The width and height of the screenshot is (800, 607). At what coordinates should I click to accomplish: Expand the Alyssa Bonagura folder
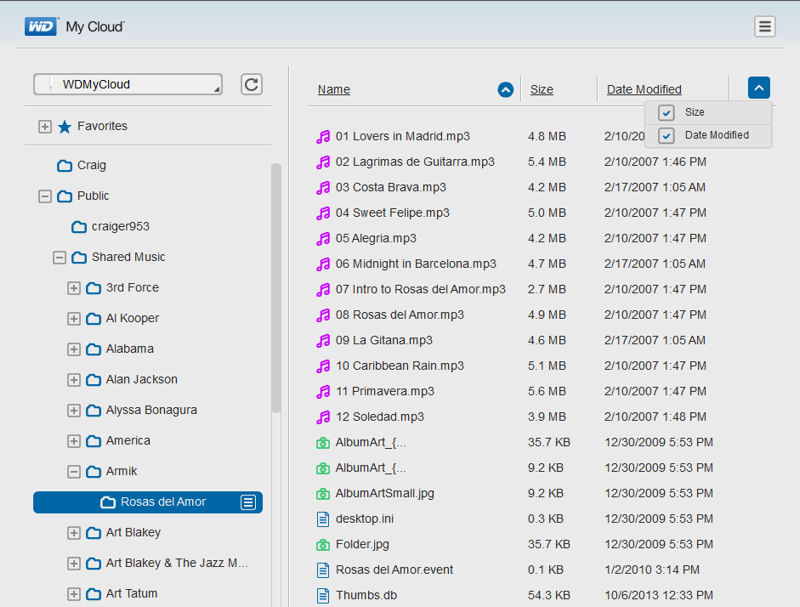(x=74, y=410)
